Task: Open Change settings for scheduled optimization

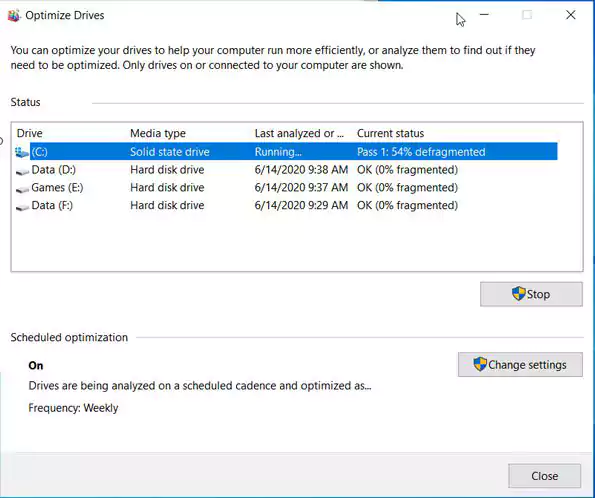Action: point(520,365)
